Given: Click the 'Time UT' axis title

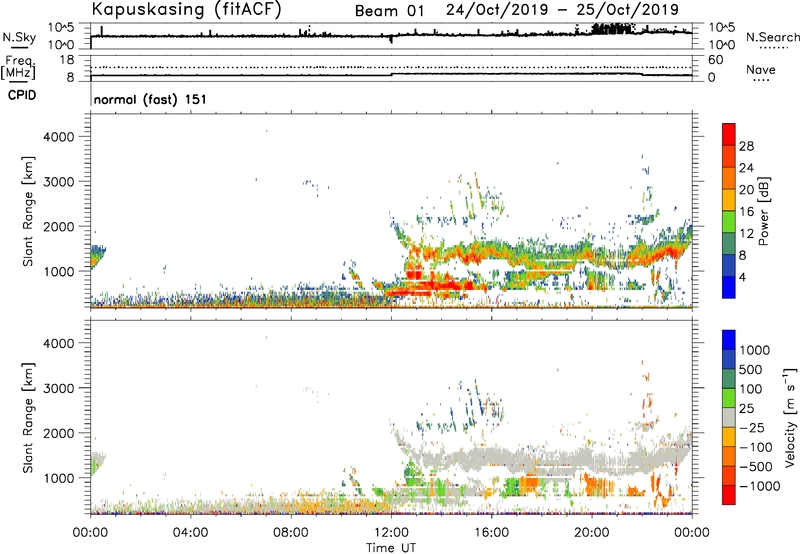Looking at the screenshot, I should [391, 548].
